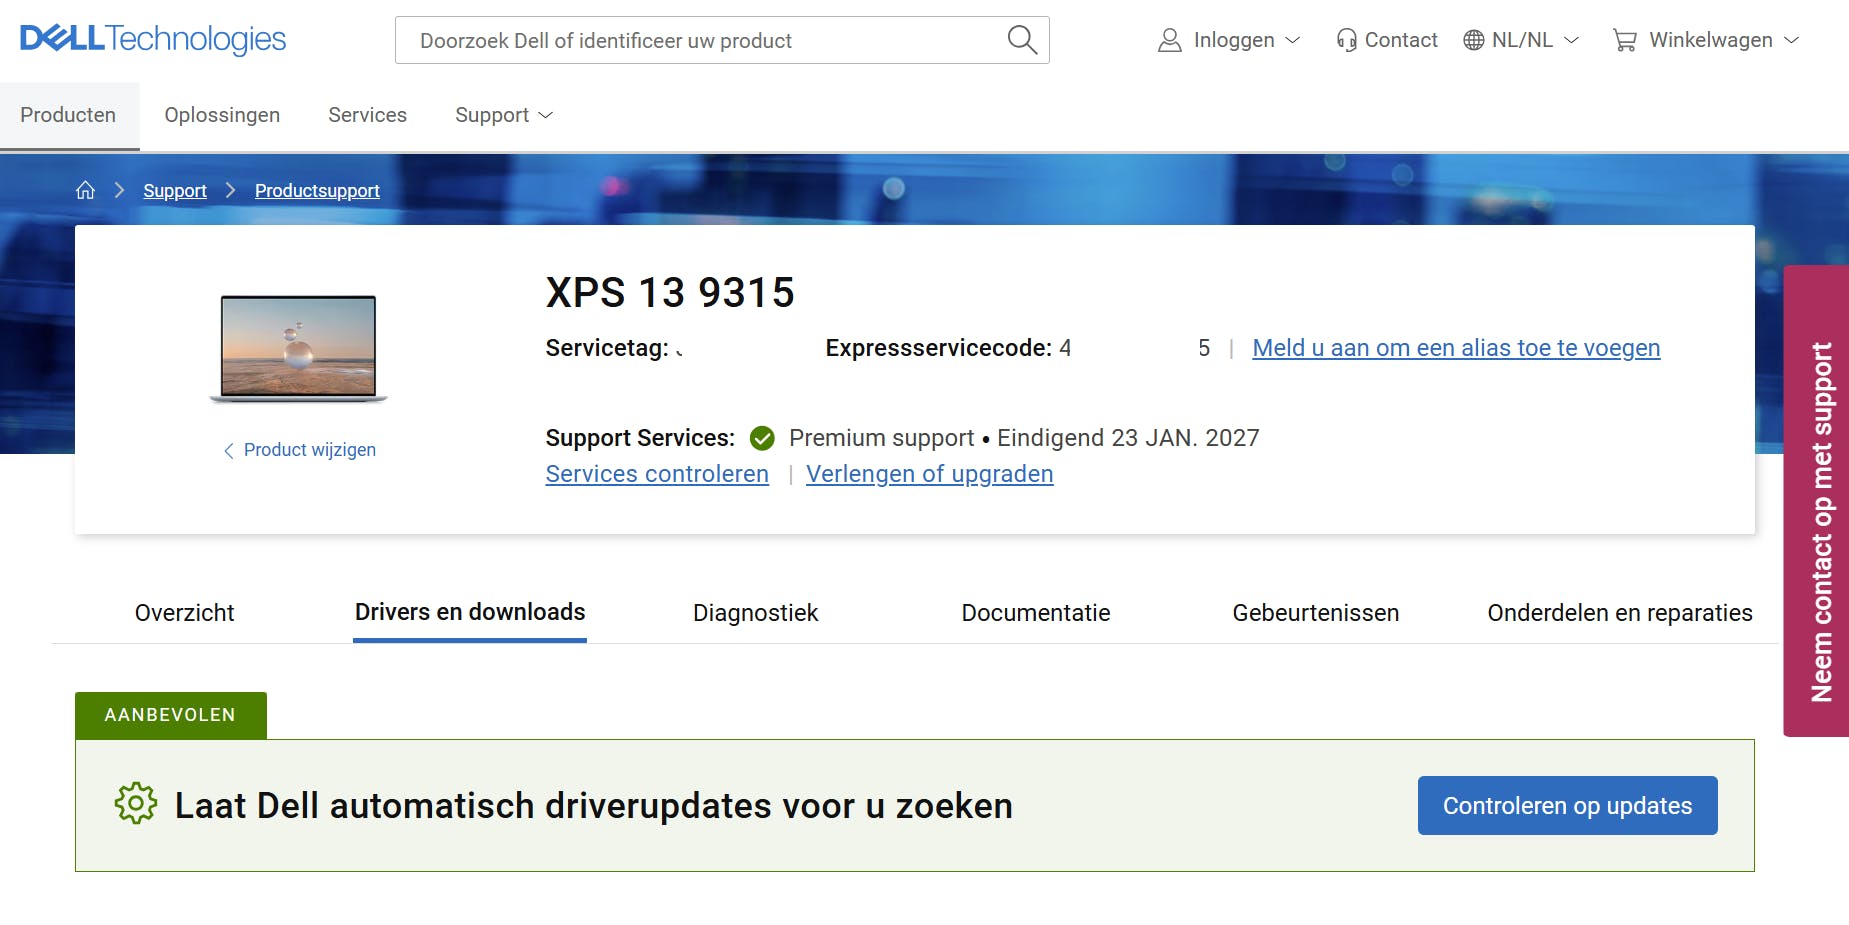1849x925 pixels.
Task: Switch to the Documentatie tab
Action: point(1035,613)
